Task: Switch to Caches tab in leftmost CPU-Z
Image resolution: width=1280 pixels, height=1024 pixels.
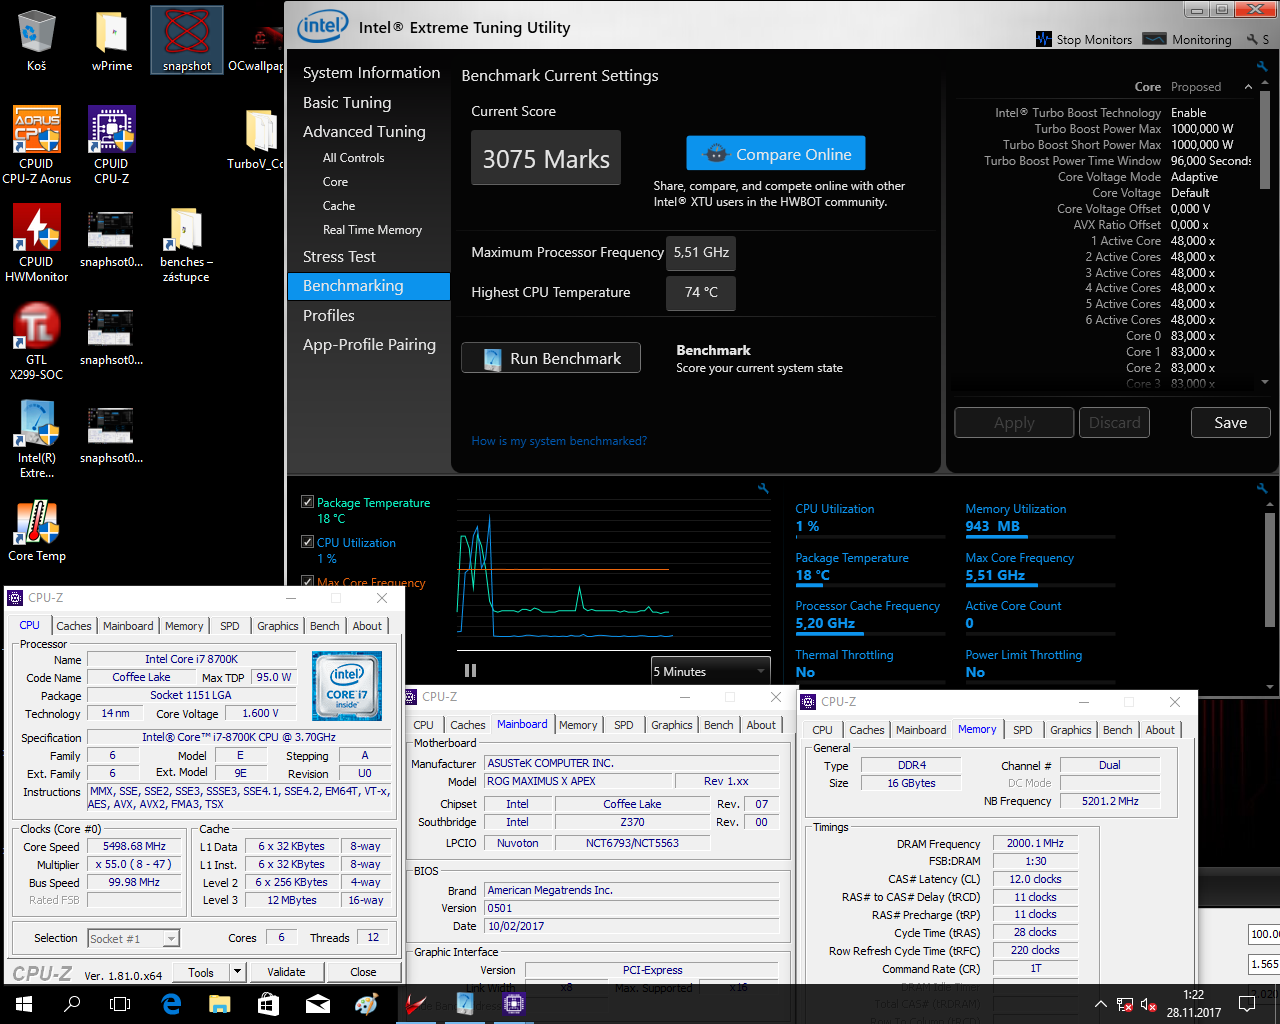Action: (x=74, y=626)
